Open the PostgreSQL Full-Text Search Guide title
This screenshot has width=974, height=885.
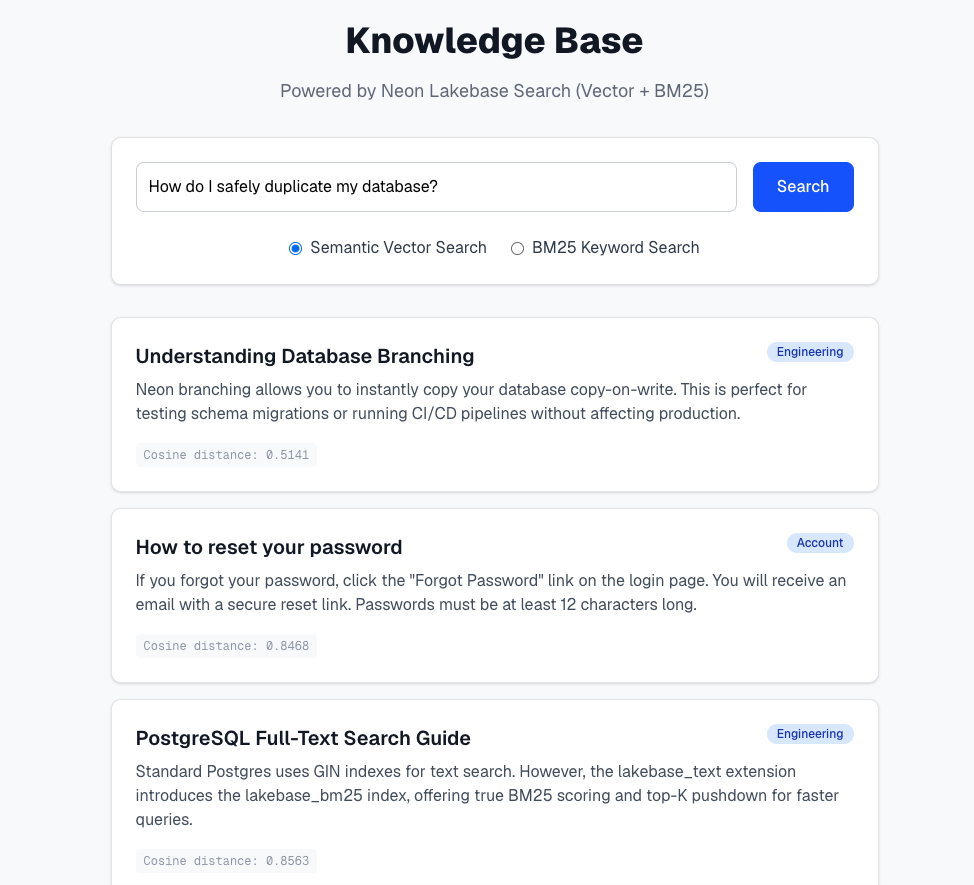click(x=303, y=738)
